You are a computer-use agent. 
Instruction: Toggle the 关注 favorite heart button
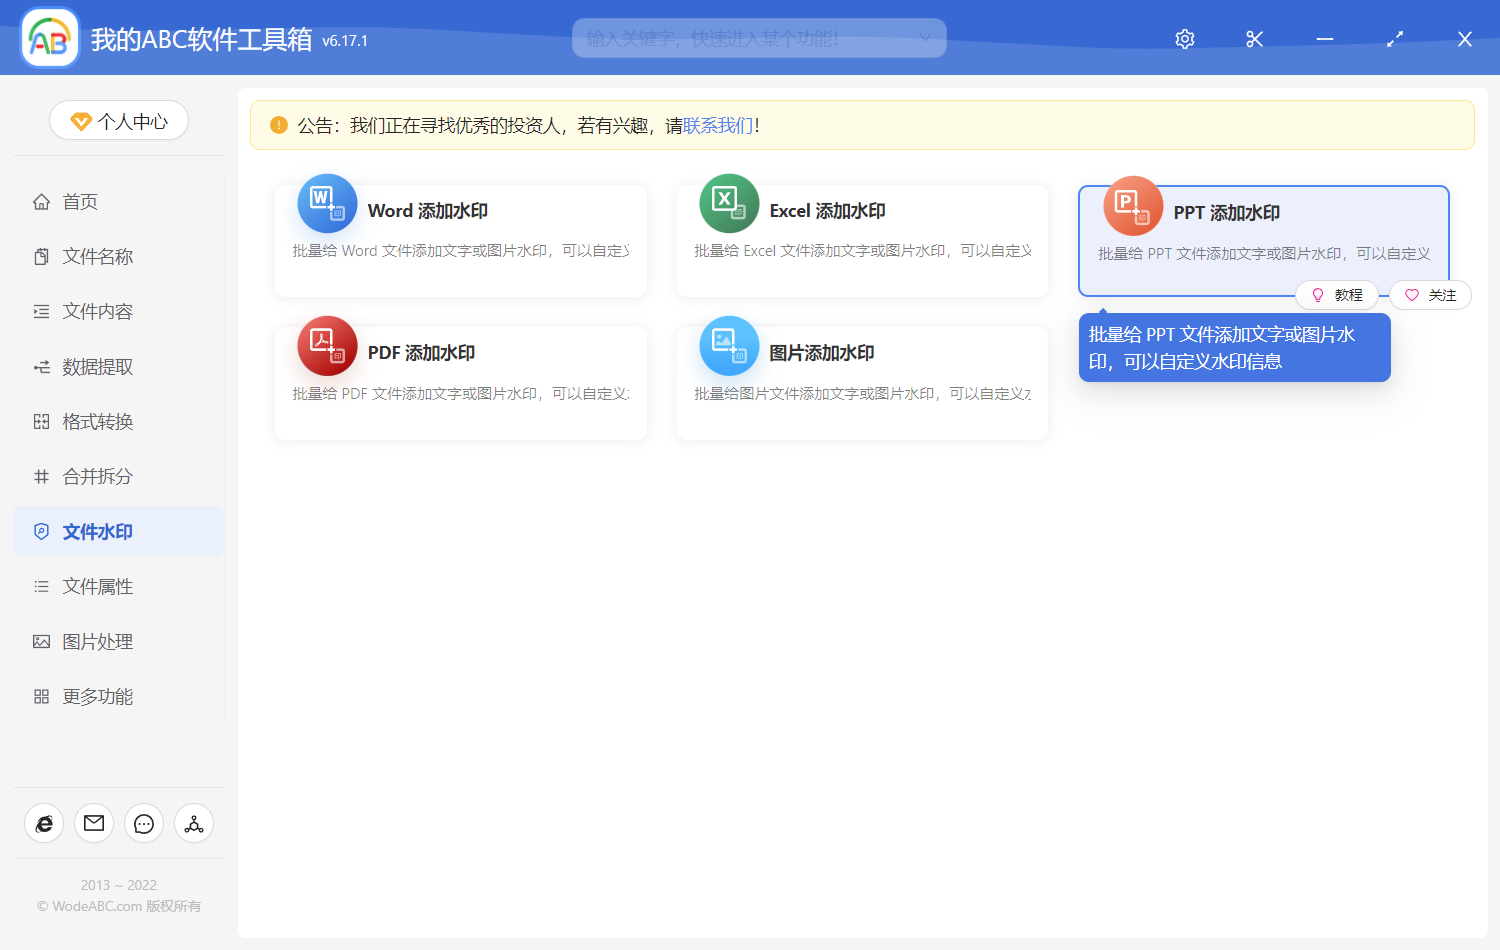pos(1430,295)
